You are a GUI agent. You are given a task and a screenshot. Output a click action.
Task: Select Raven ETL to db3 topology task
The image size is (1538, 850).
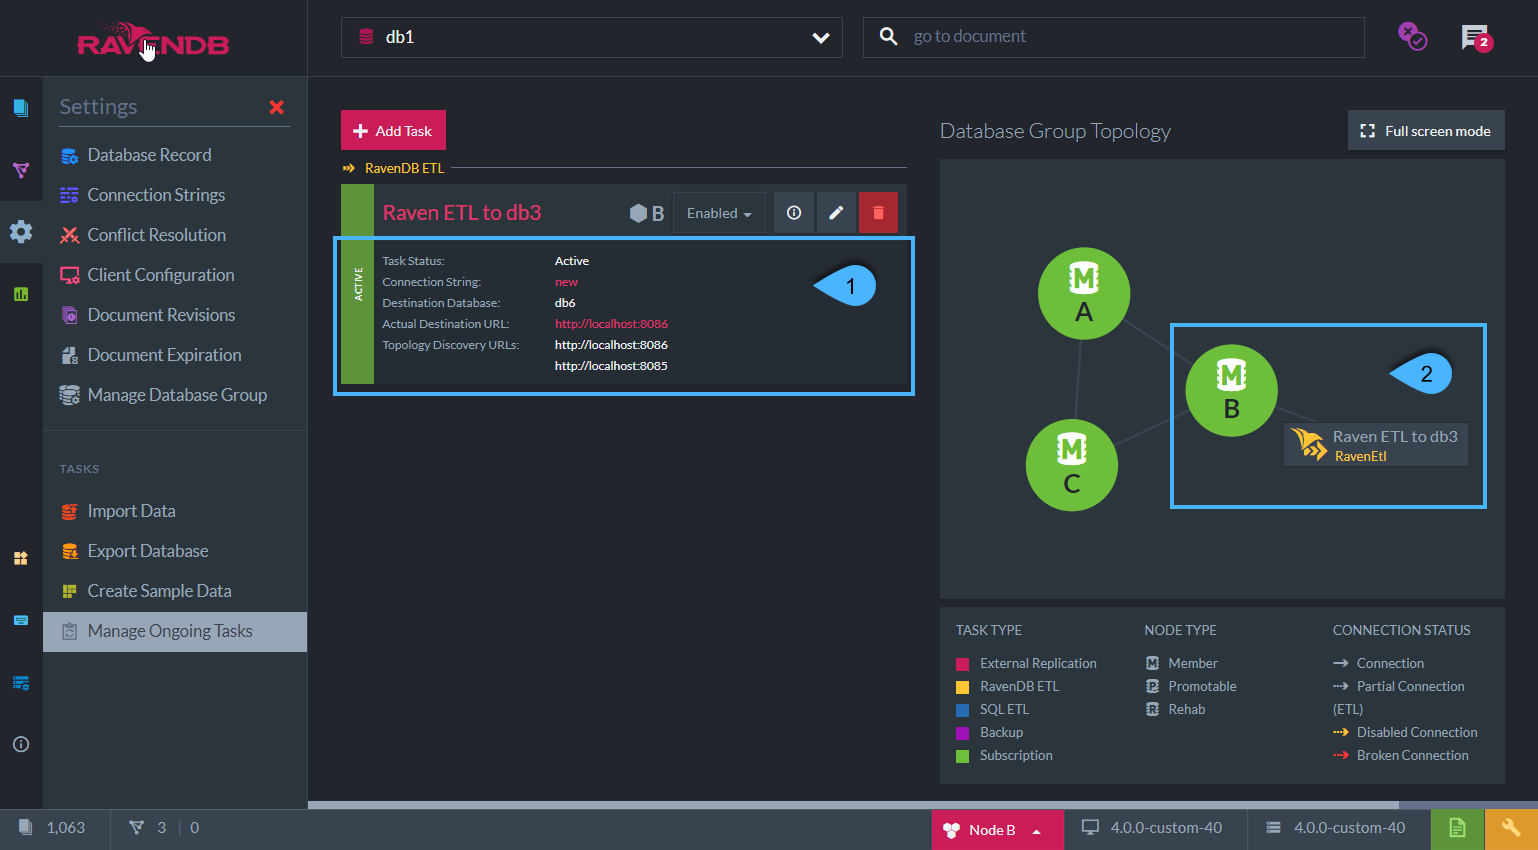[x=1376, y=445]
